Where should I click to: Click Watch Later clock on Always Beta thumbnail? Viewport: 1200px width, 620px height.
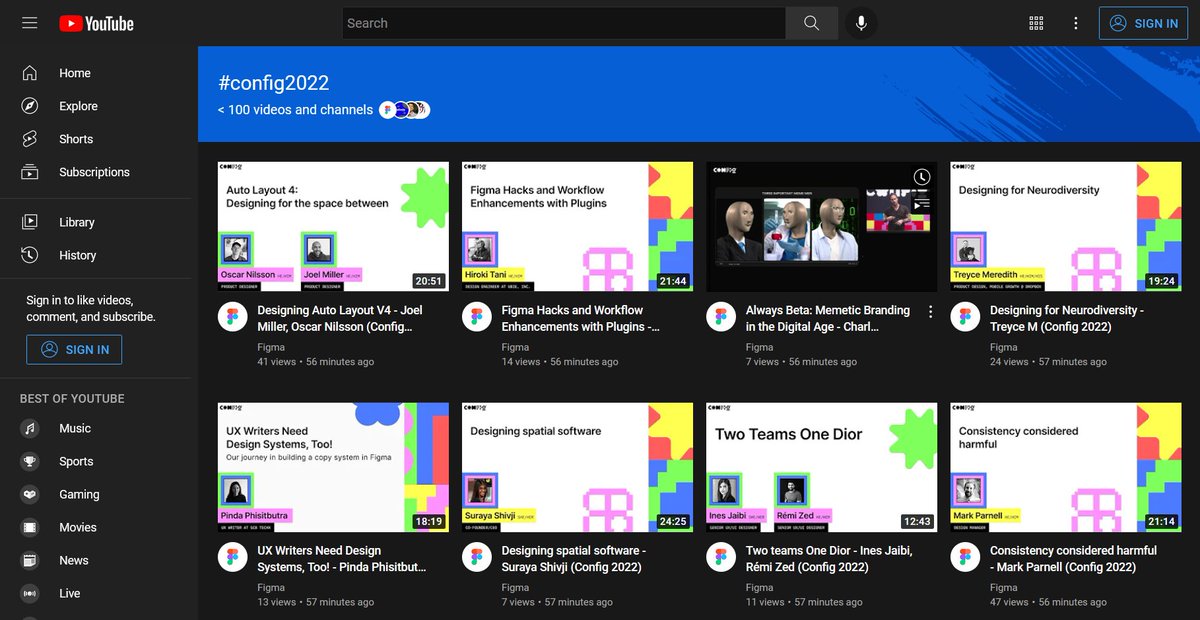tap(921, 178)
